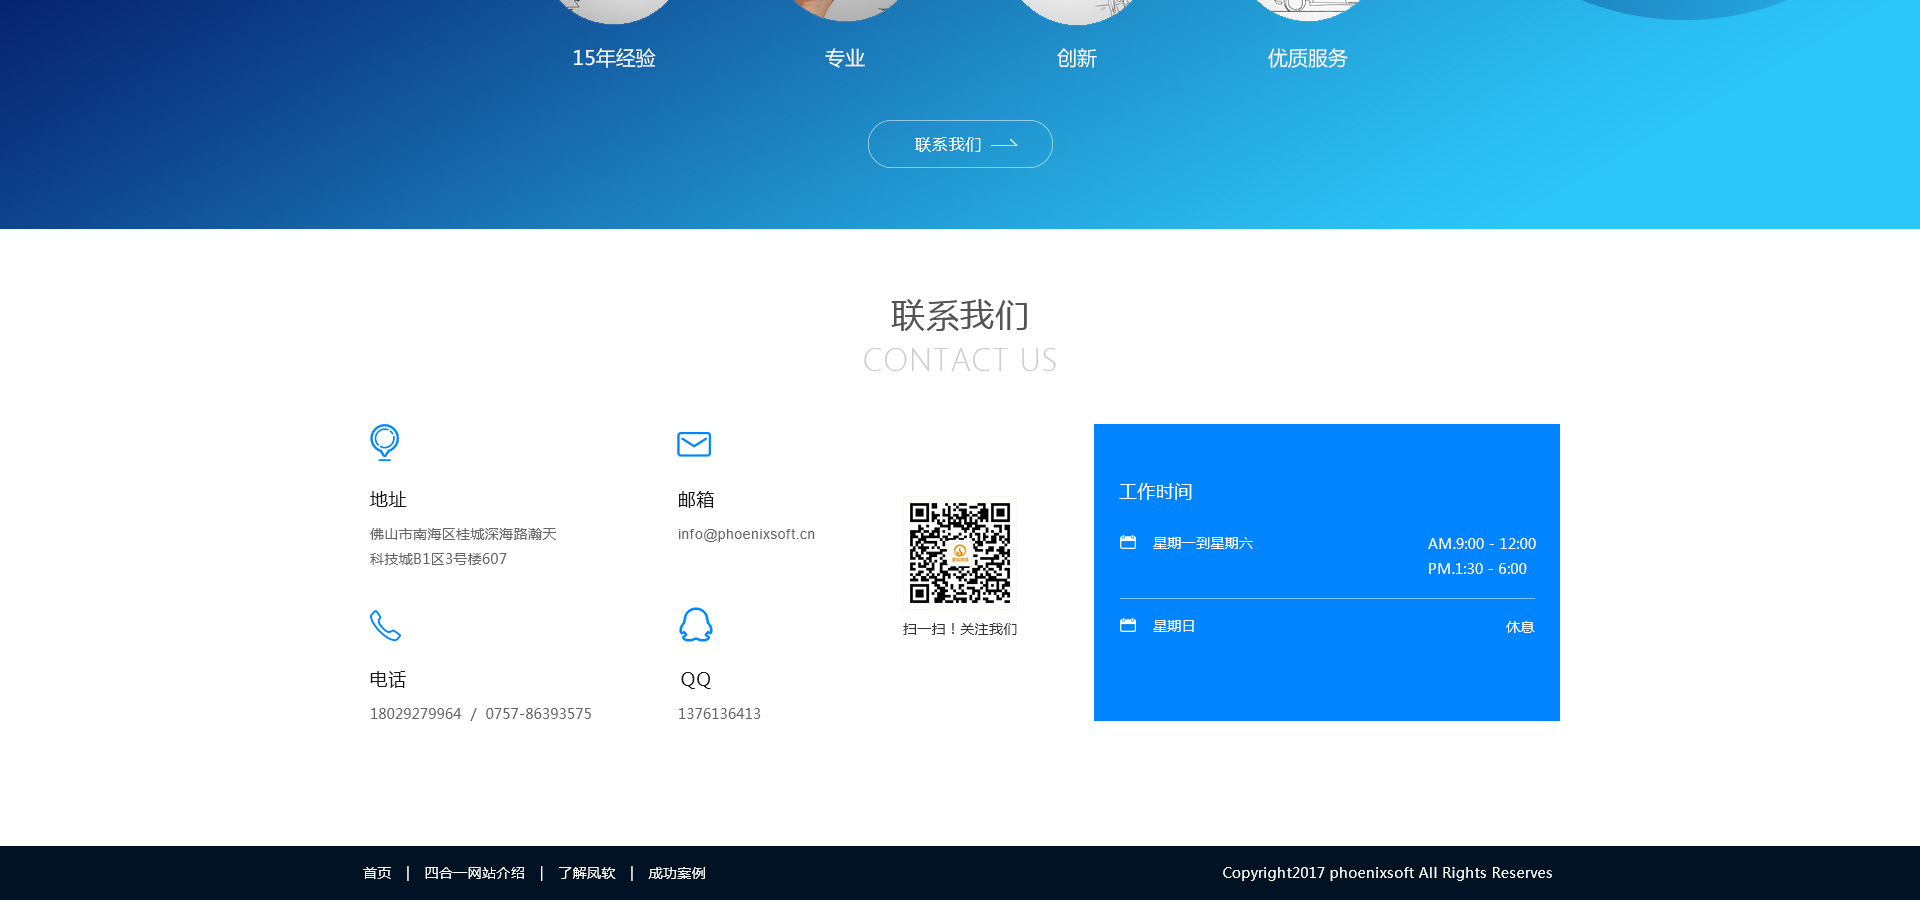Viewport: 1920px width, 900px height.
Task: Click the telephone handset icon
Action: click(x=385, y=625)
